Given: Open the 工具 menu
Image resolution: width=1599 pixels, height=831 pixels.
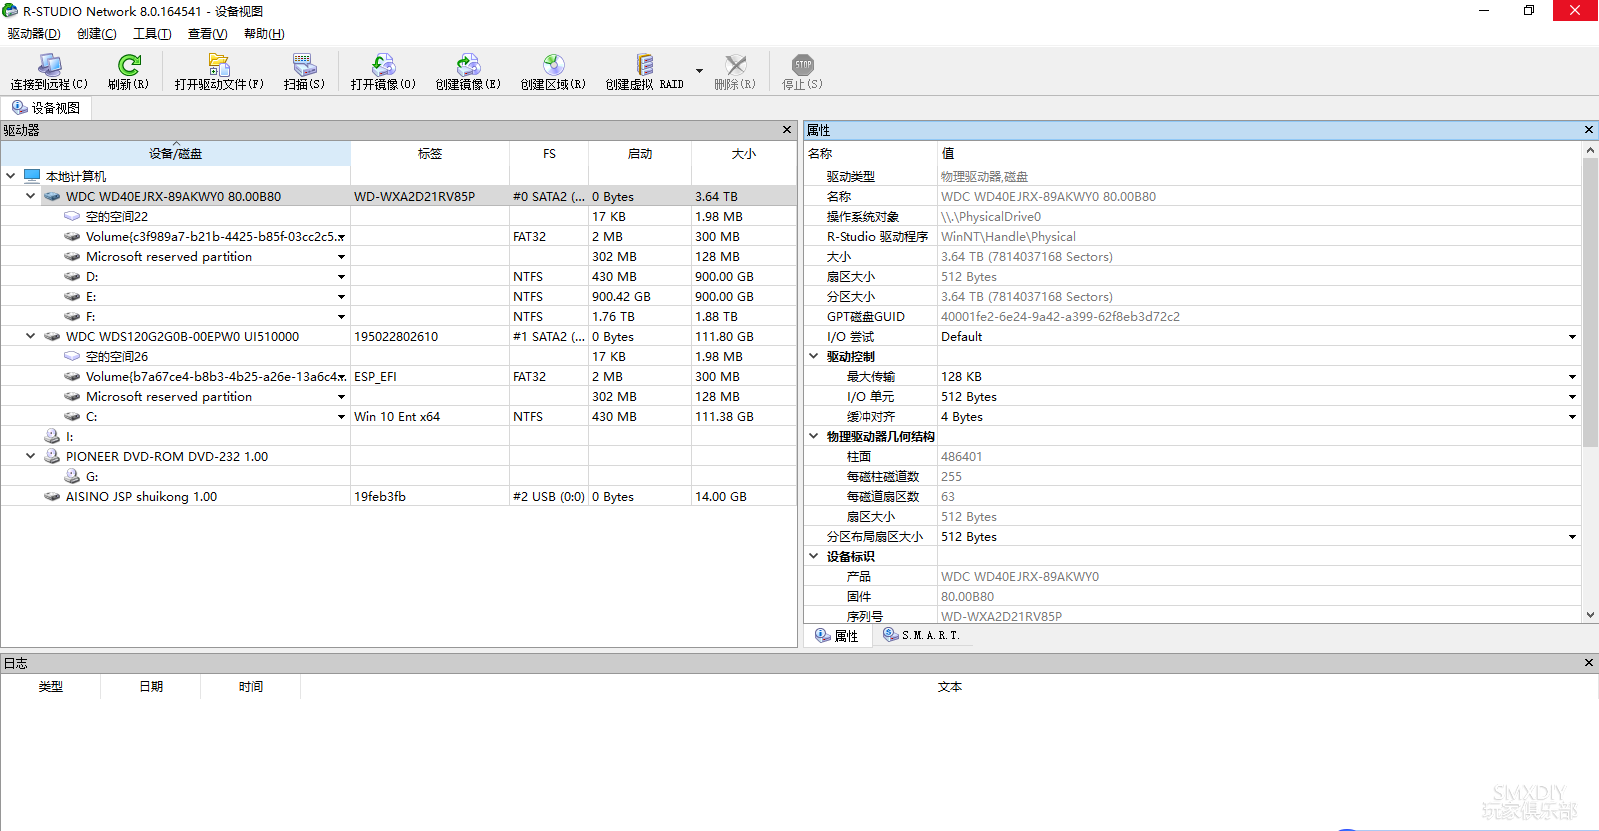Looking at the screenshot, I should 152,34.
